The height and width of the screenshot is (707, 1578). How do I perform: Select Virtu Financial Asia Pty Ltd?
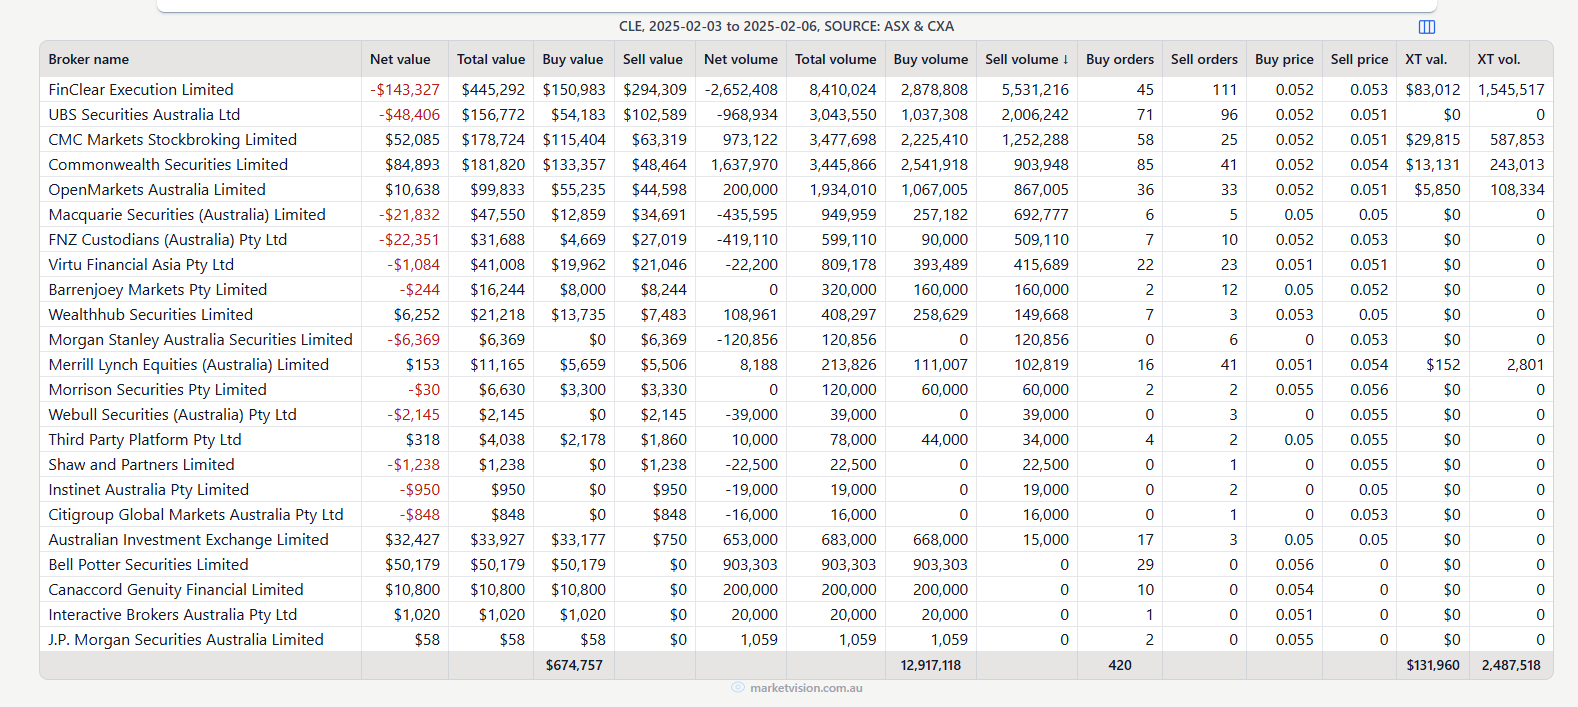click(141, 264)
